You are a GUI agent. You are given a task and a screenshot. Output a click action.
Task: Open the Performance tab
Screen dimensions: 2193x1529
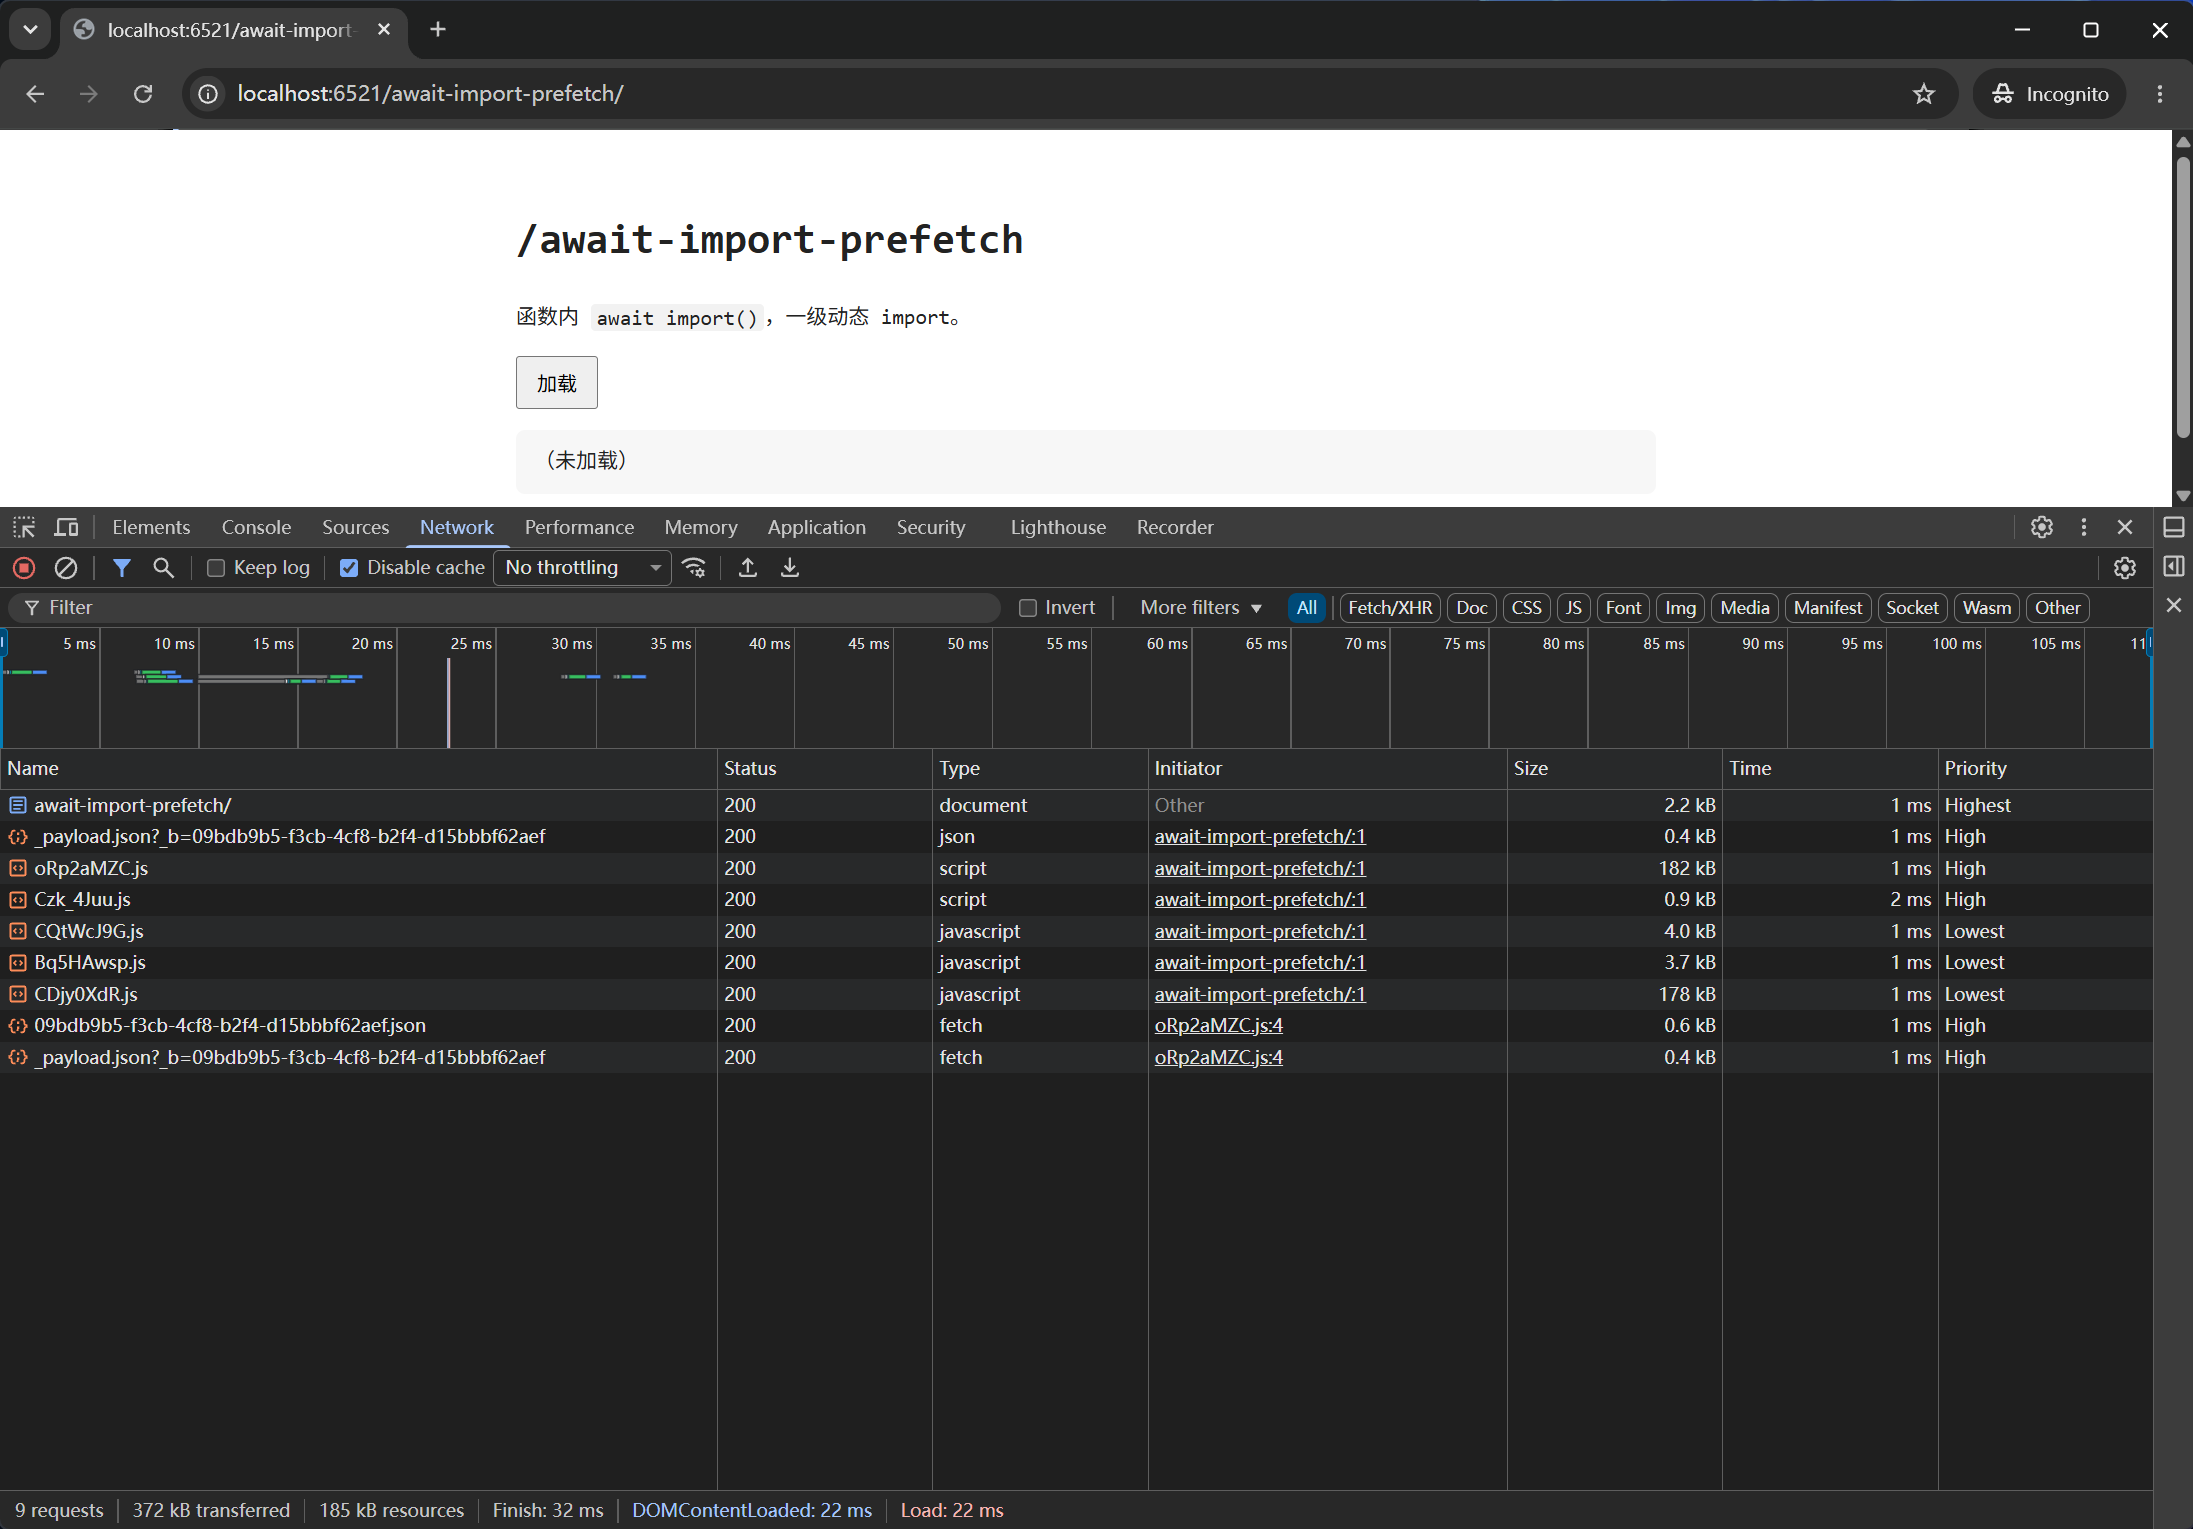click(579, 527)
